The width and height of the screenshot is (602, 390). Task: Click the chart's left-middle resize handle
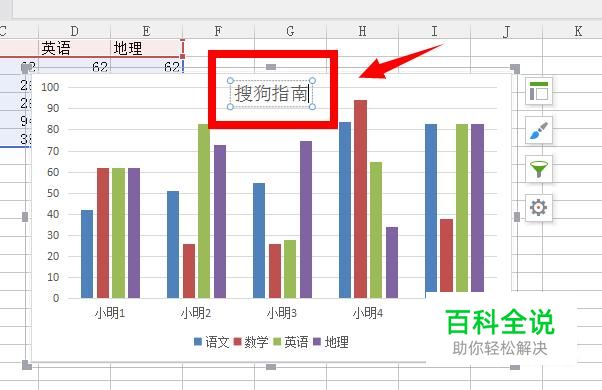tap(25, 217)
